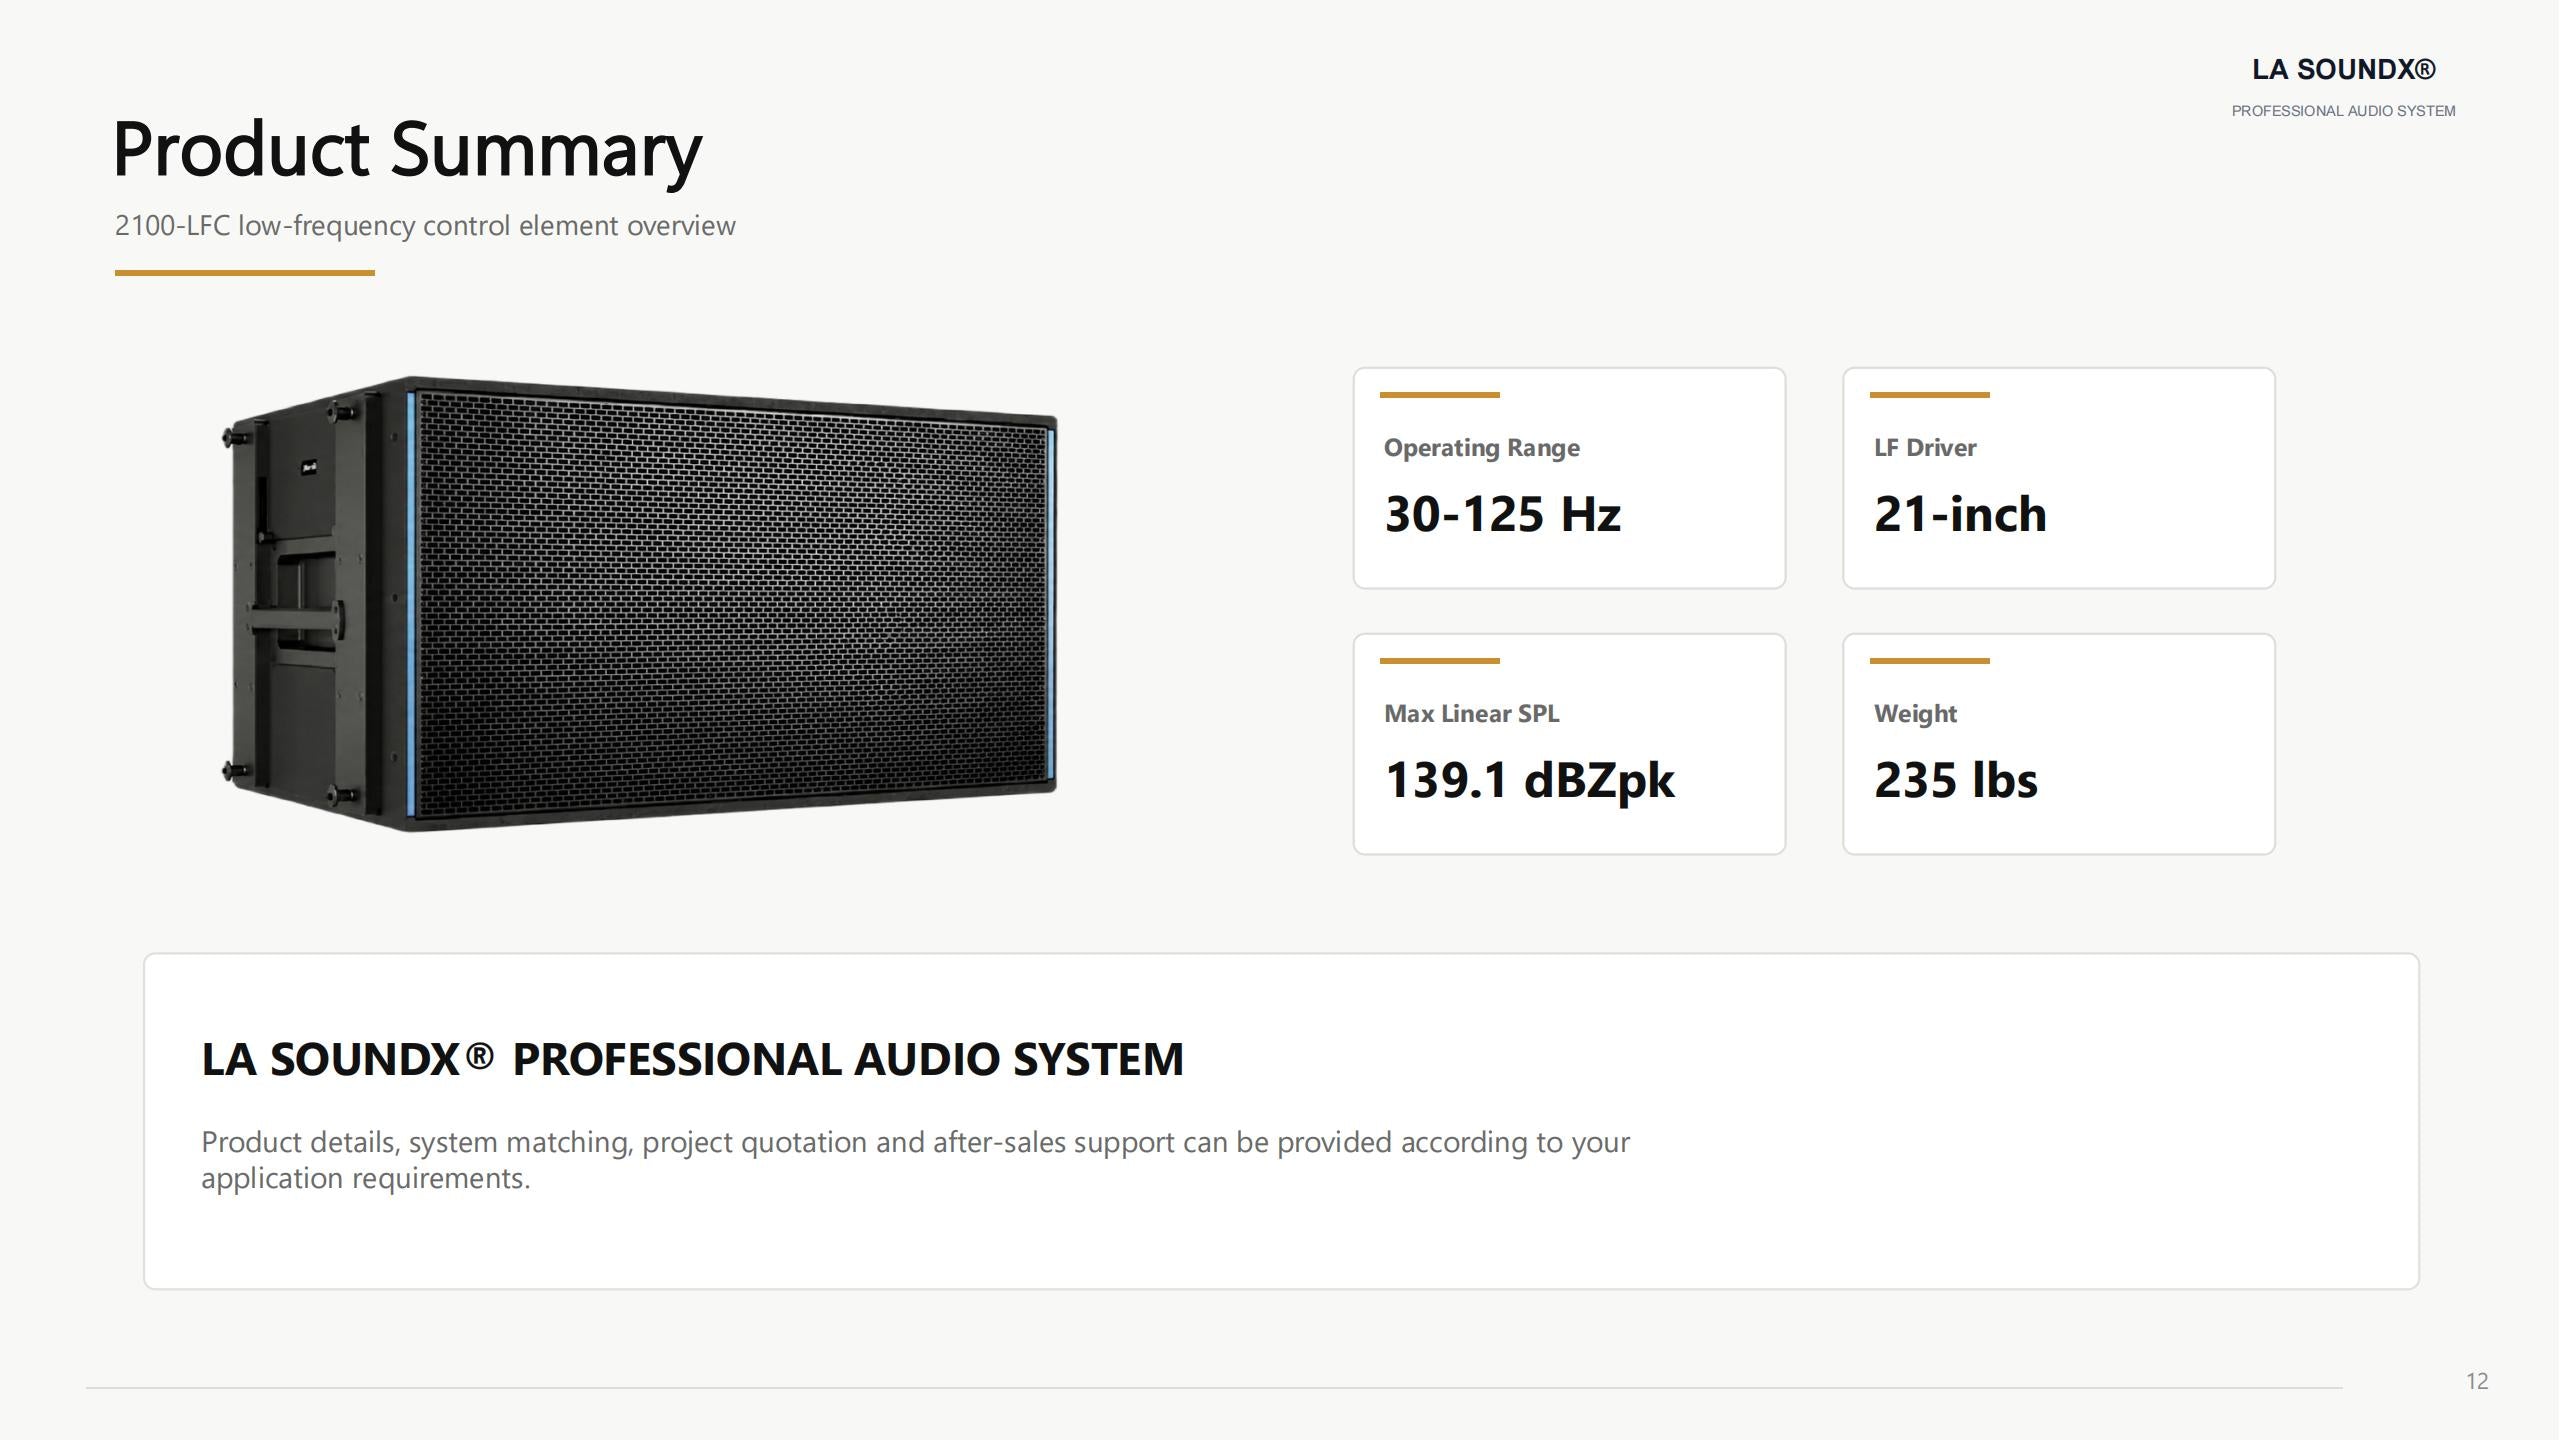Viewport: 2560px width, 1440px height.
Task: Click the small PROFESSIONAL AUDIO SYSTEM header tagline
Action: tap(2343, 111)
